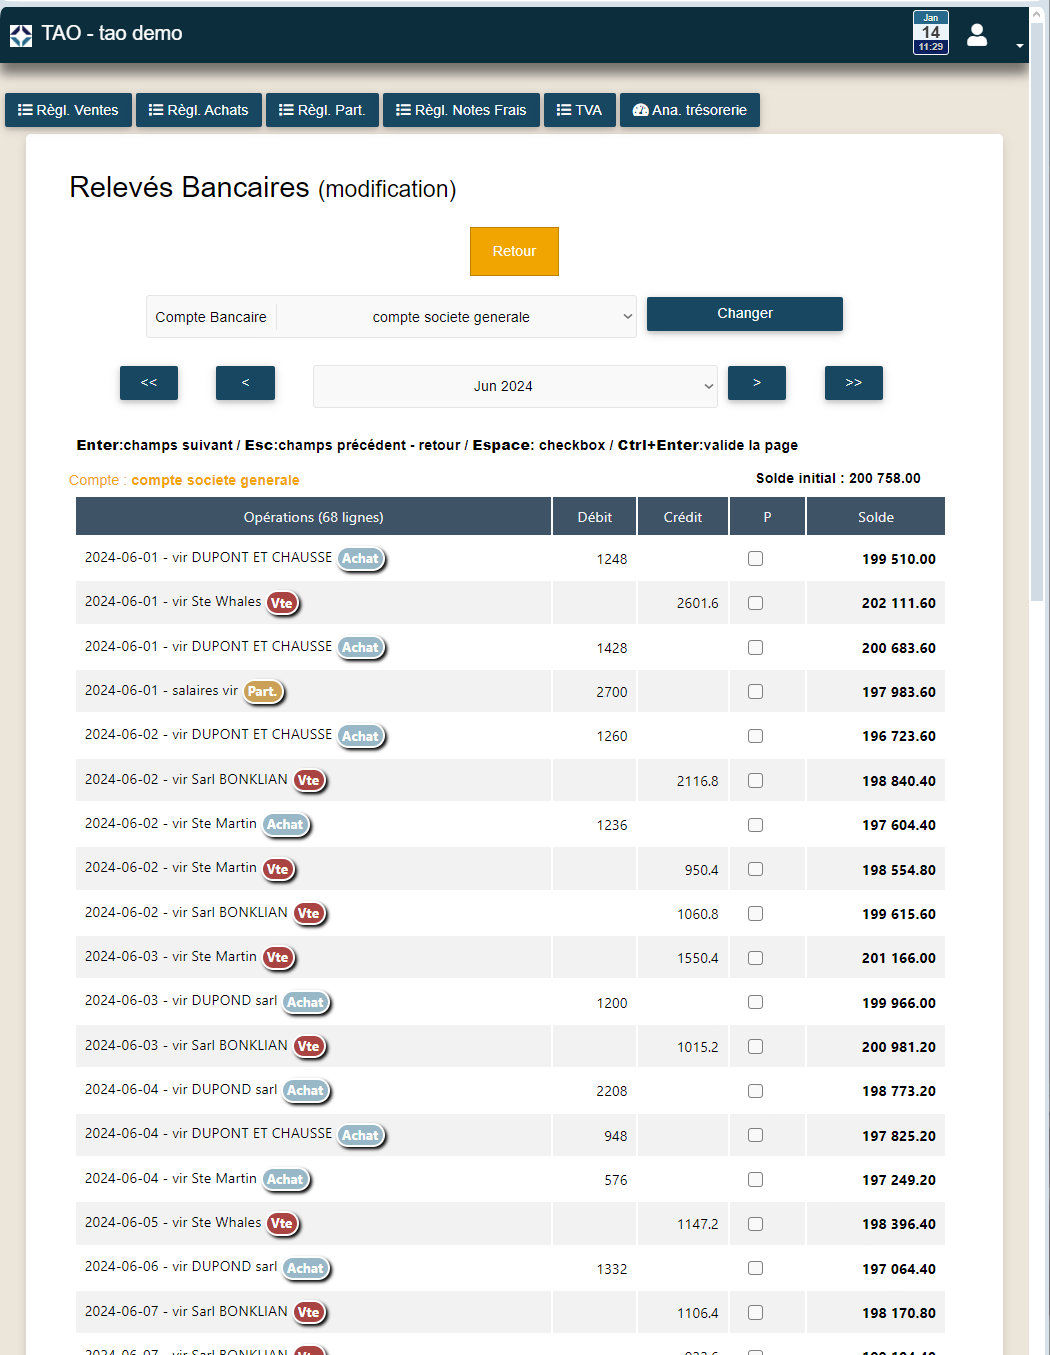
Task: Check the P checkbox for Sarl BONKLIAN on 2024-06-02
Action: coord(755,780)
